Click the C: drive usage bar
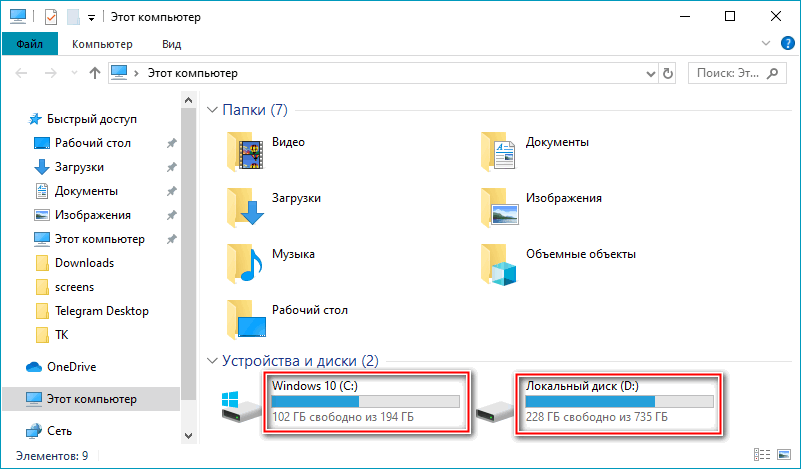801x469 pixels. point(365,402)
